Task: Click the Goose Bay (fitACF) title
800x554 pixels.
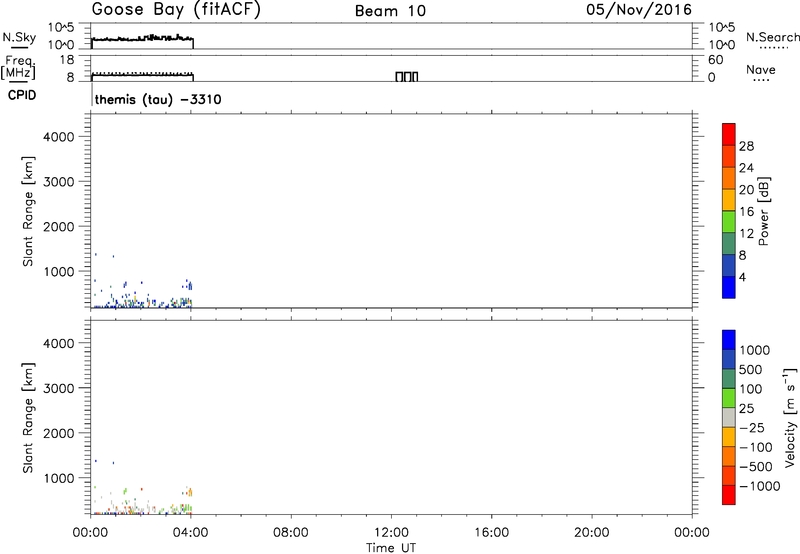Action: (x=176, y=10)
